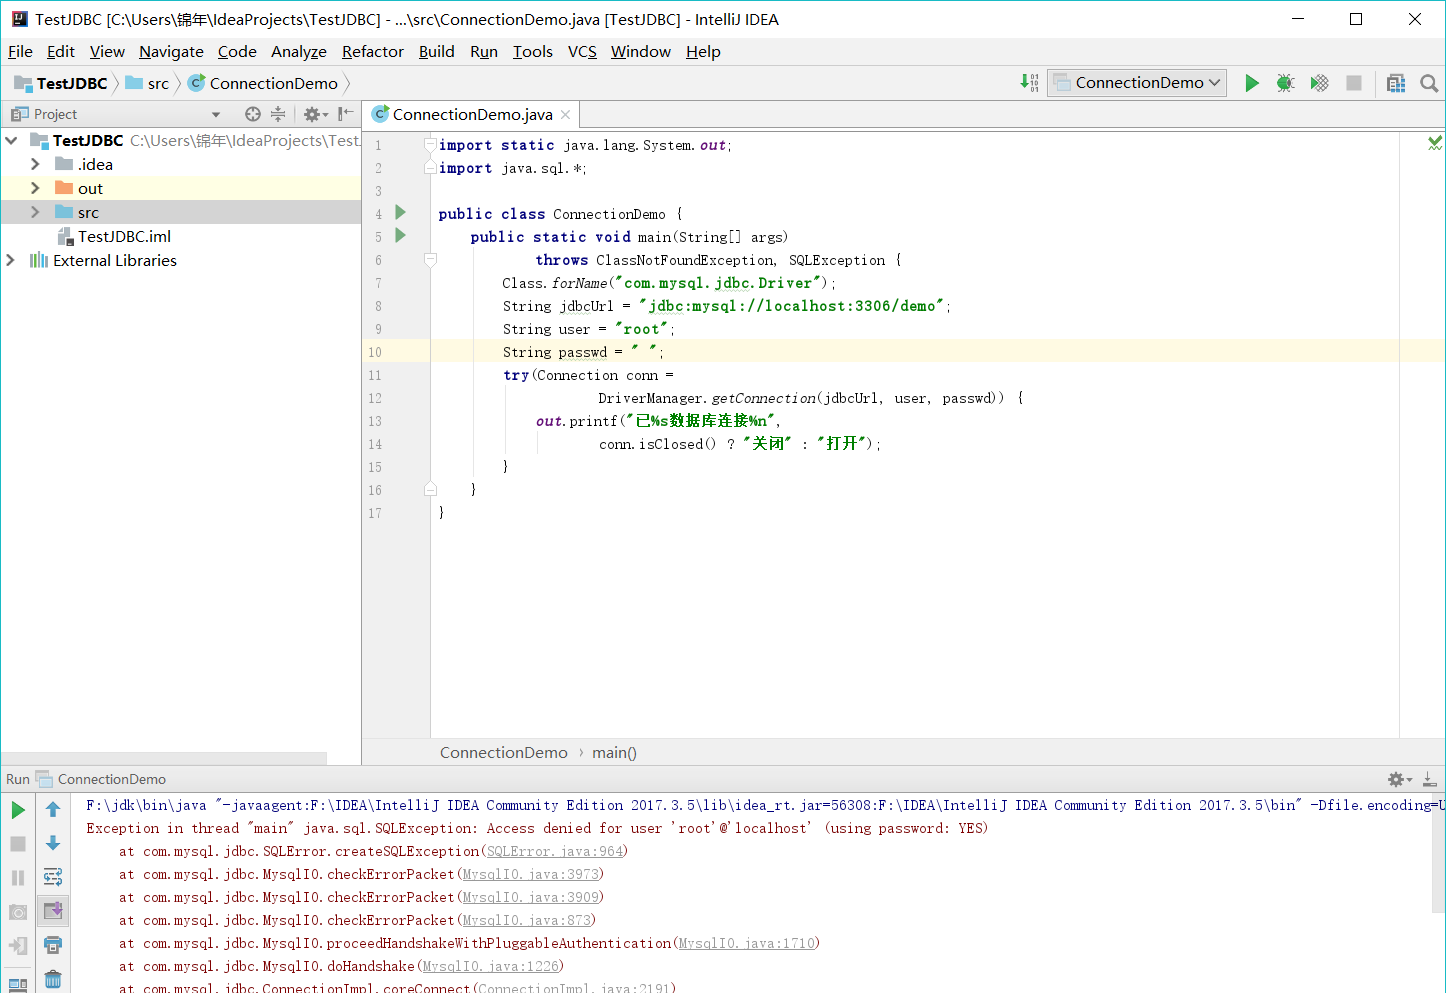1446x993 pixels.
Task: Open SQLError.java:964 stack trace link
Action: coord(554,851)
